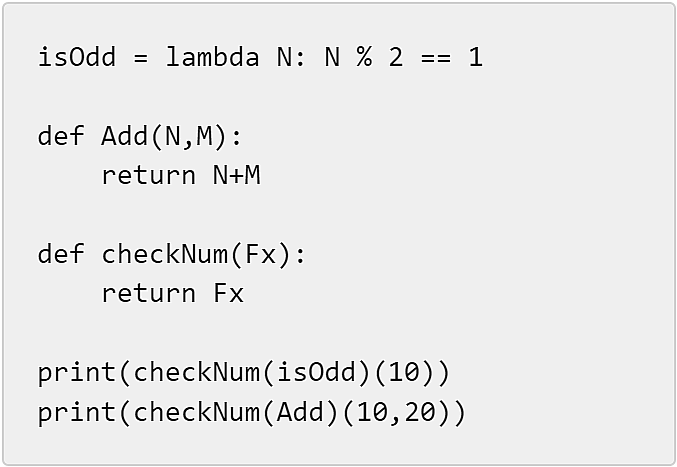Click the Fx parameter in checkNum signature
The height and width of the screenshot is (467, 677).
pyautogui.click(x=260, y=254)
